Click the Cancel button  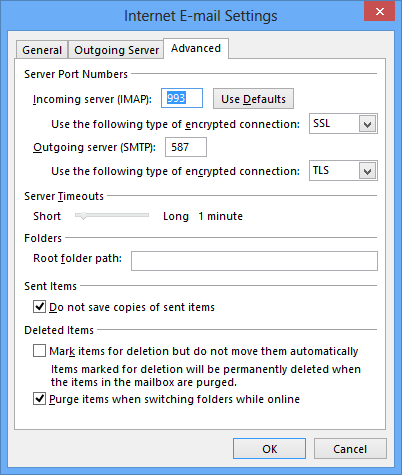(x=350, y=449)
